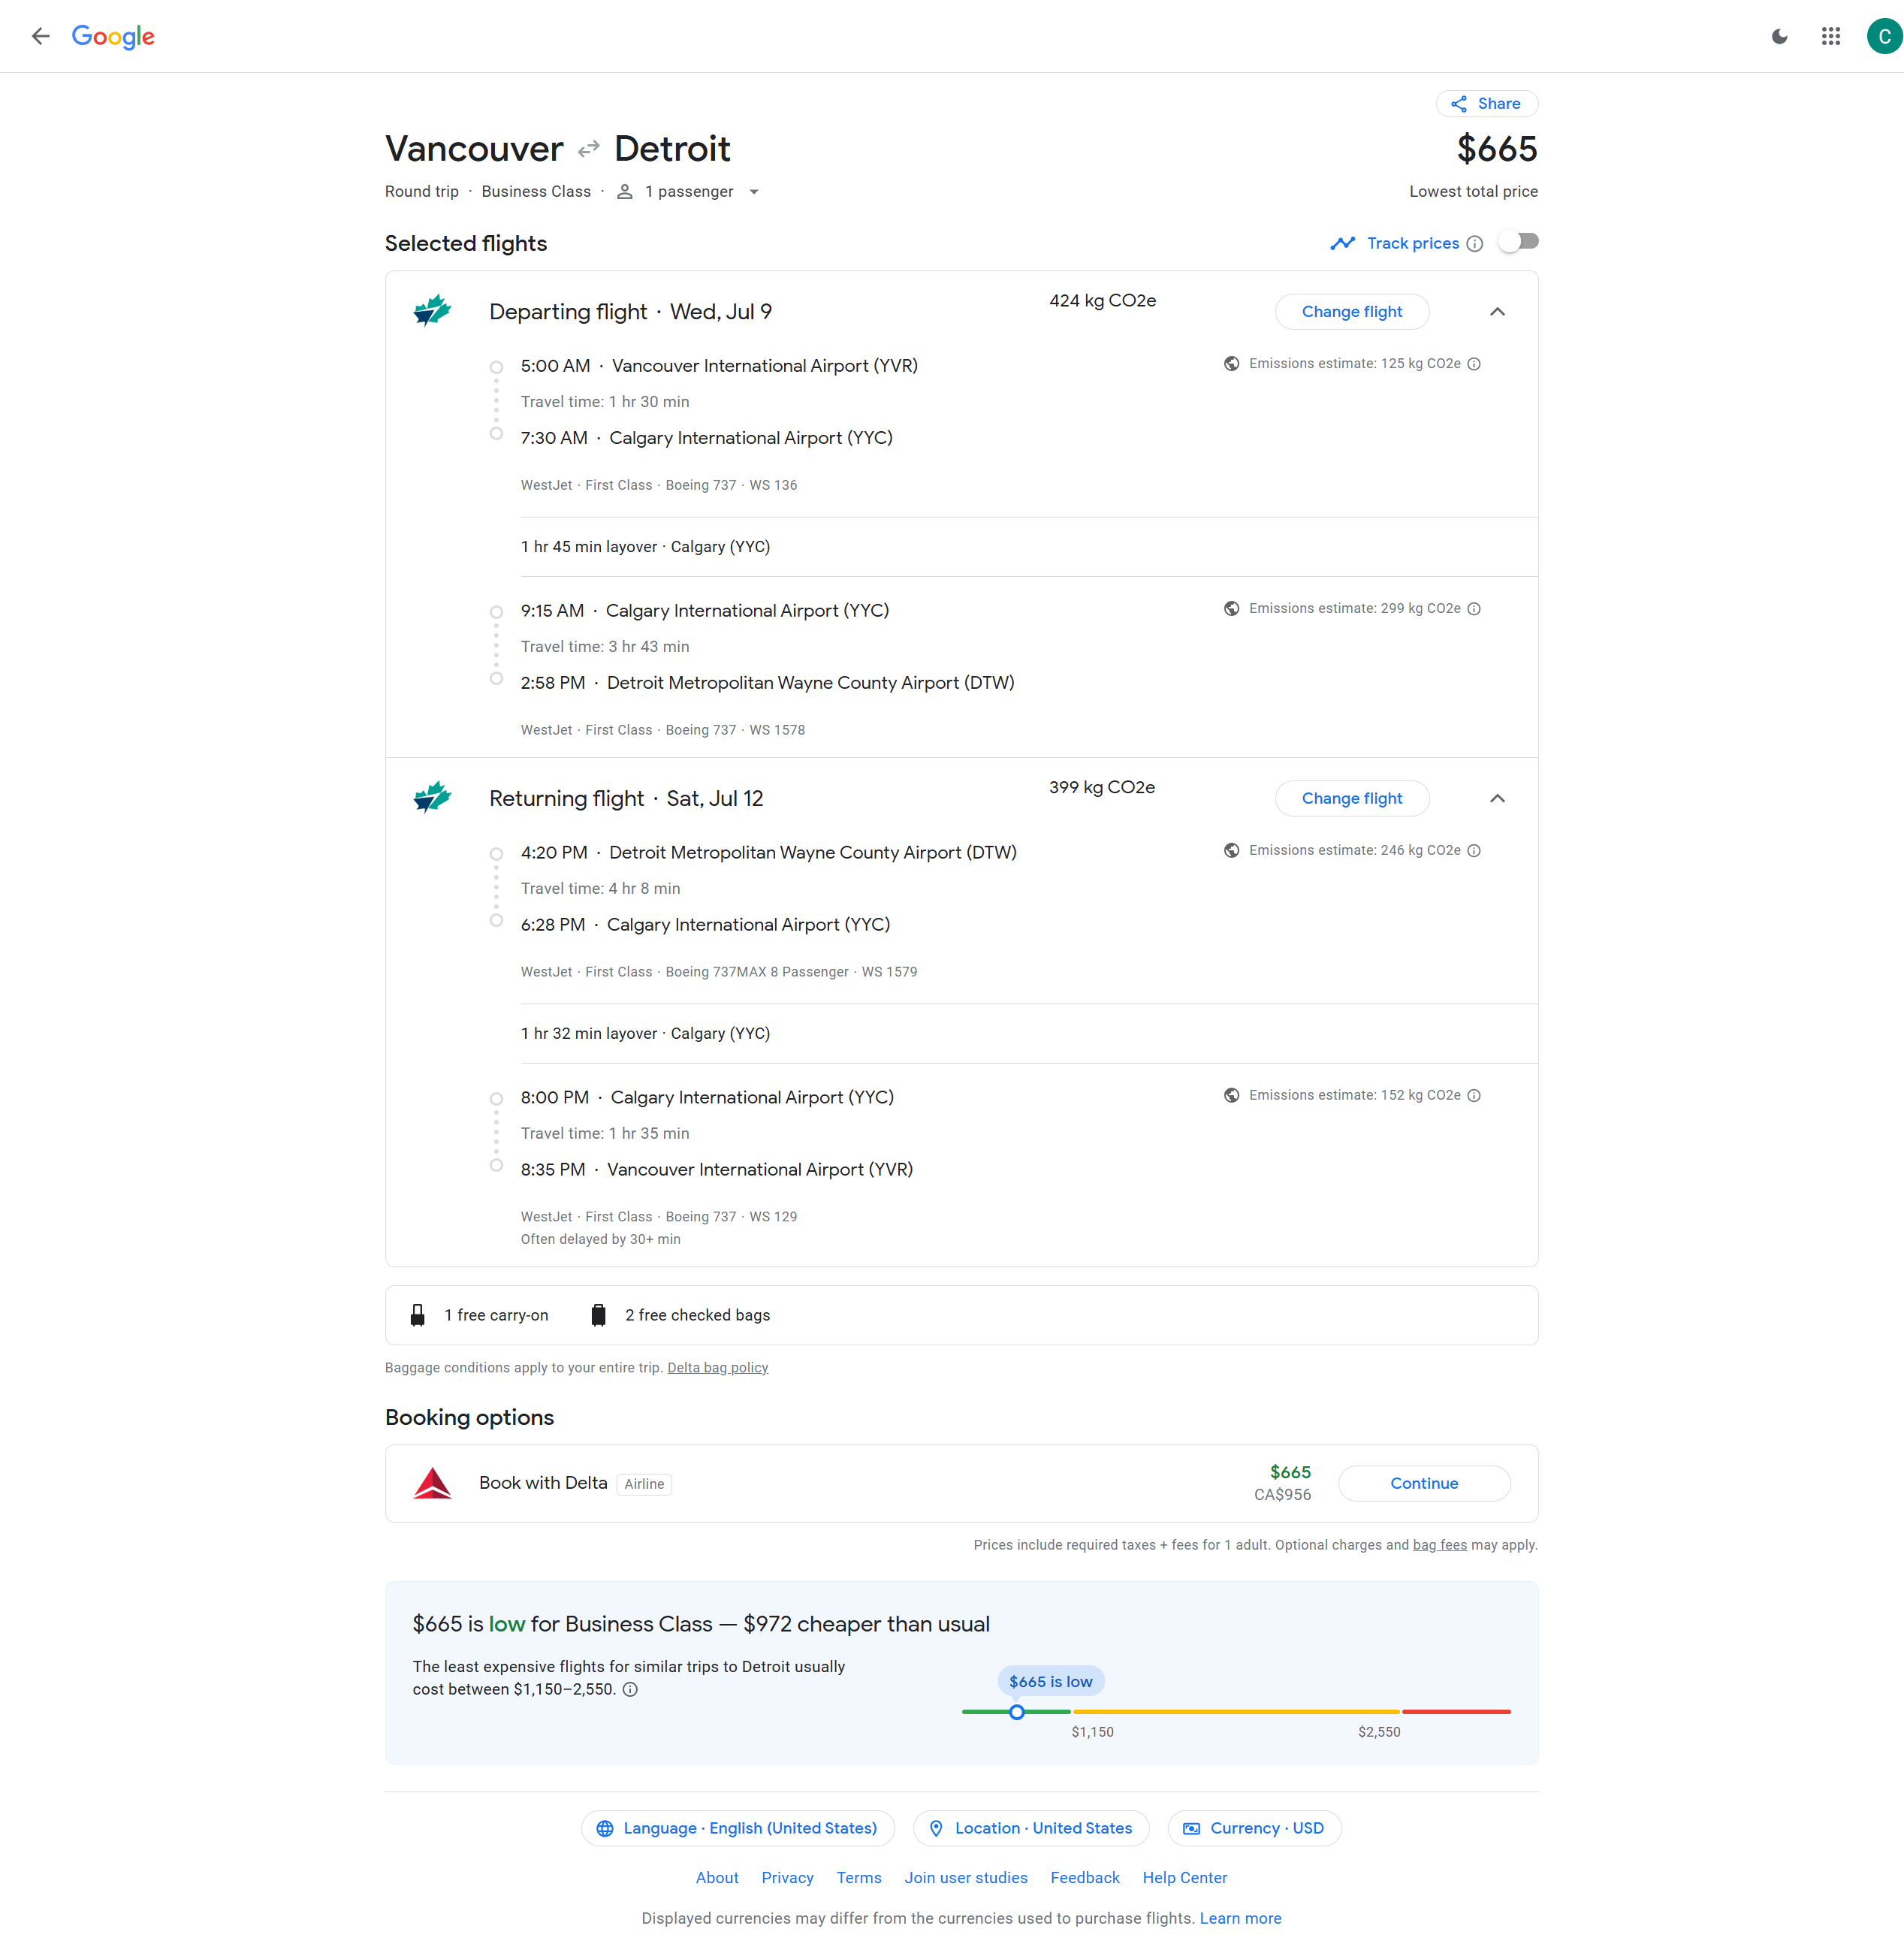Open the Delta bag policy link
Viewport: 1904px width, 1956px height.
pyautogui.click(x=717, y=1367)
